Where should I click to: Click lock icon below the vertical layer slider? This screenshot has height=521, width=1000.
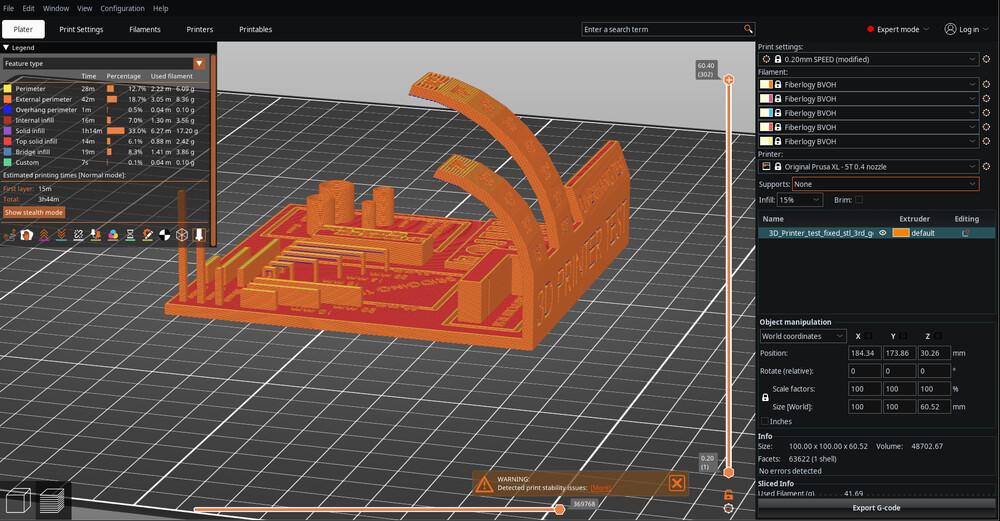click(728, 495)
